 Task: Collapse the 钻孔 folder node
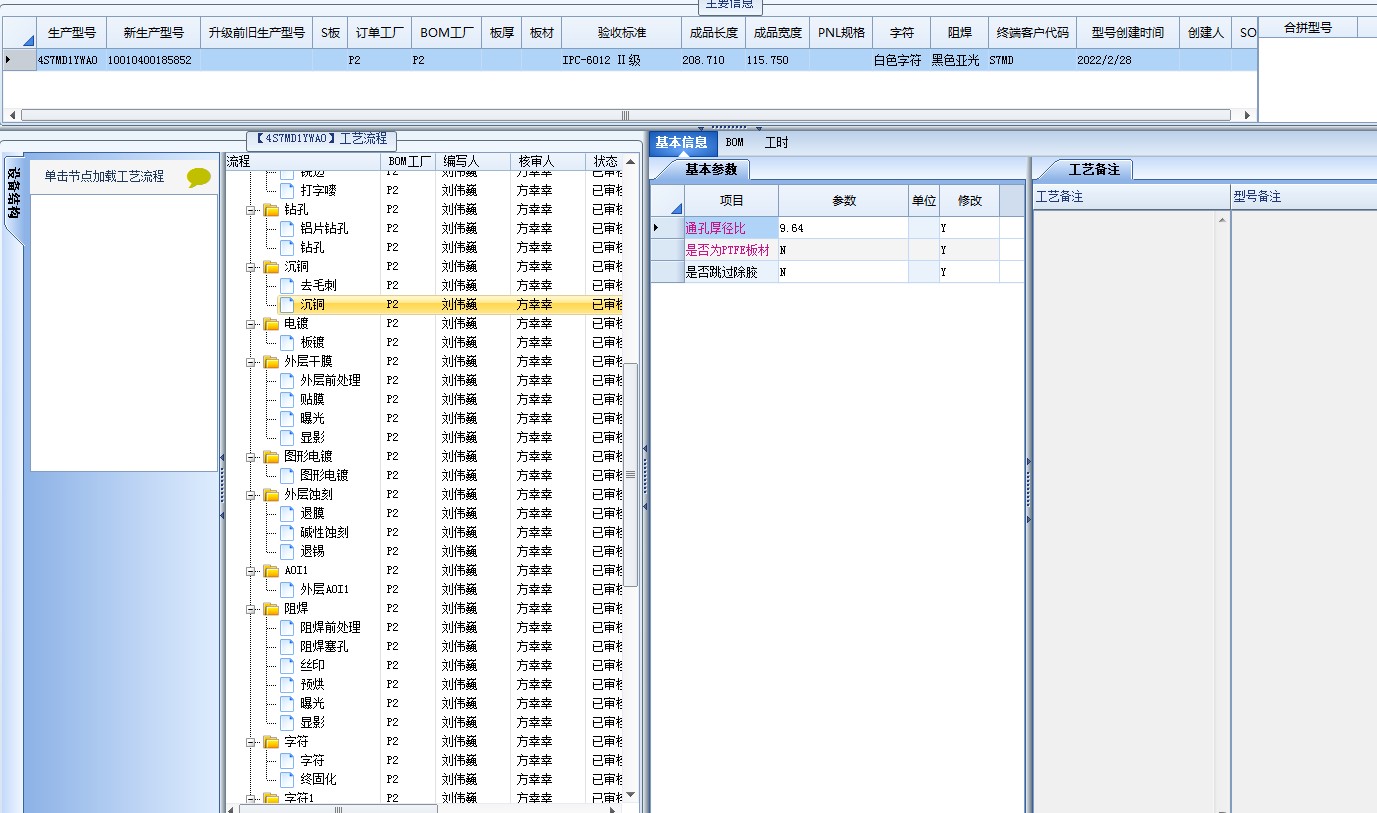tap(251, 211)
